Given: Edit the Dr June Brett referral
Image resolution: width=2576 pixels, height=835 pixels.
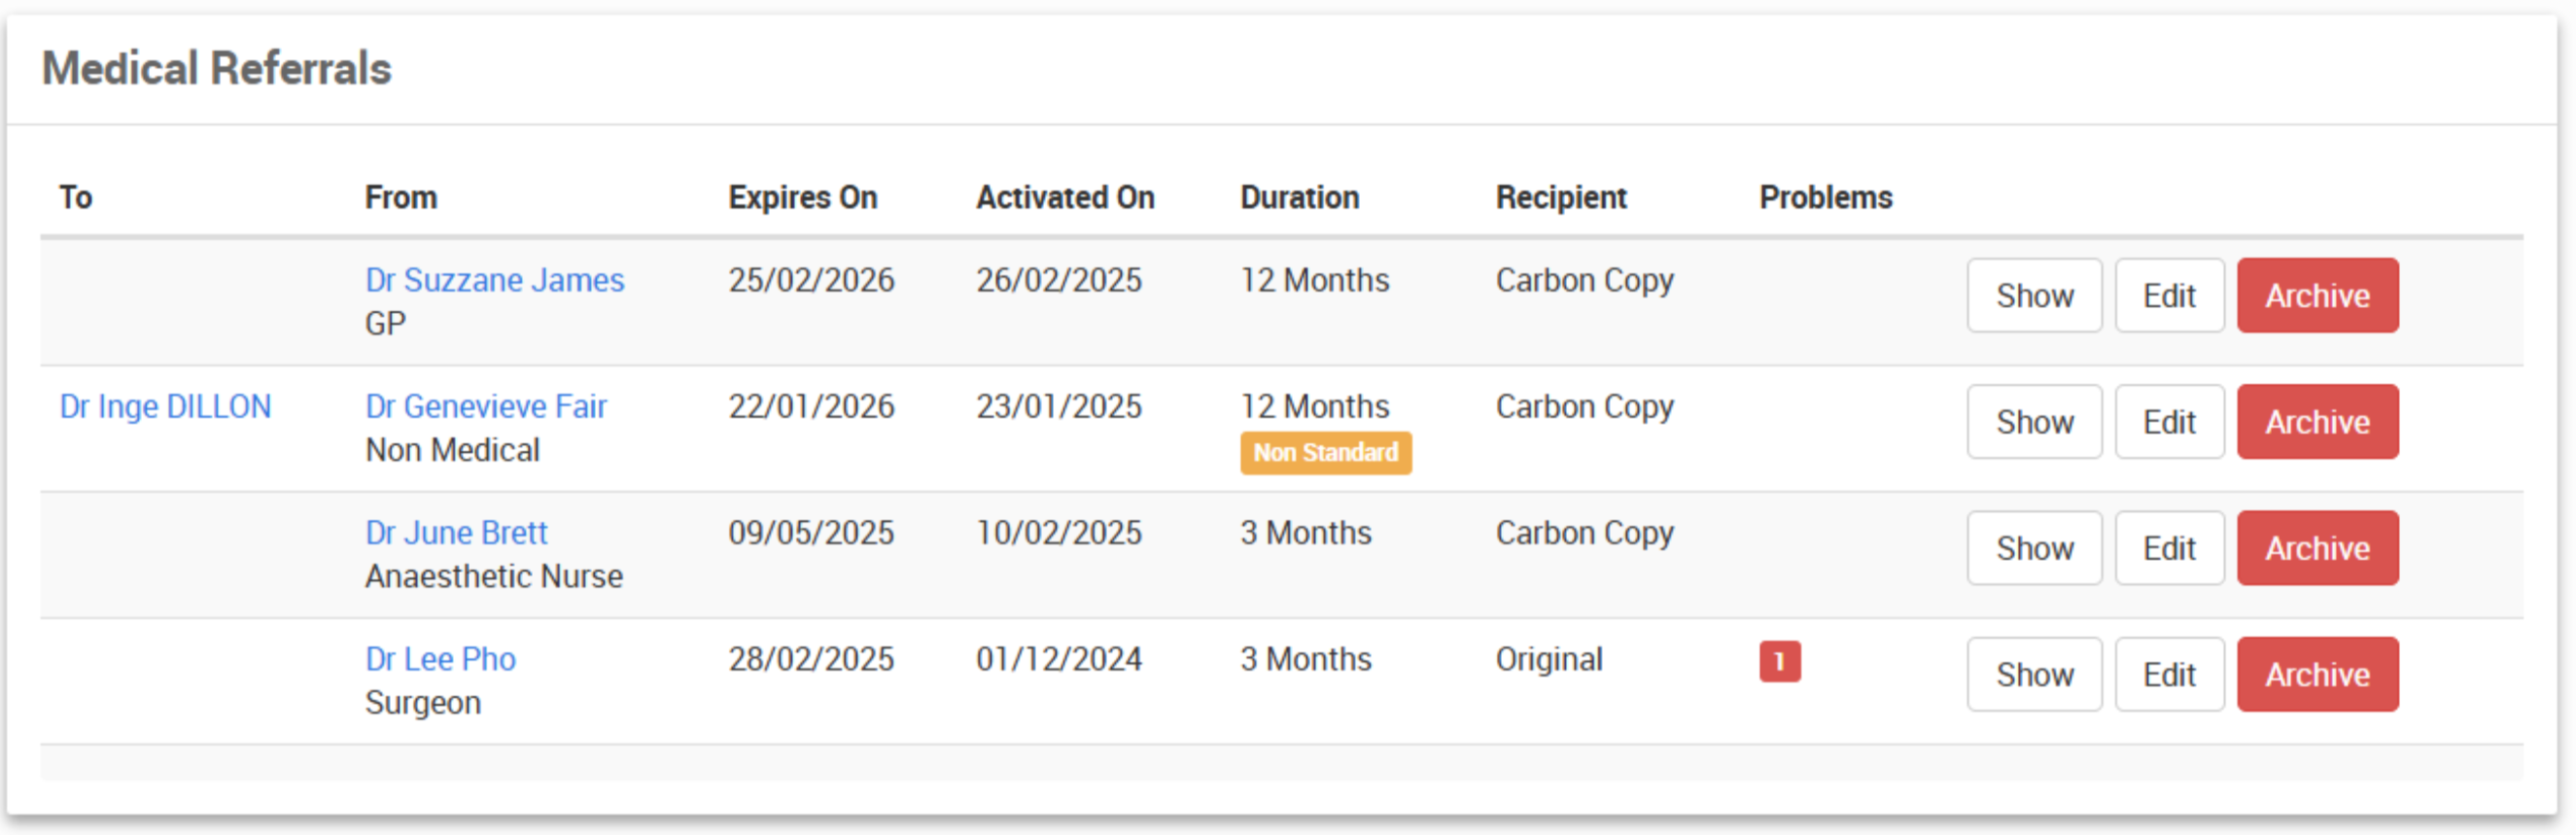Looking at the screenshot, I should [x=2168, y=549].
